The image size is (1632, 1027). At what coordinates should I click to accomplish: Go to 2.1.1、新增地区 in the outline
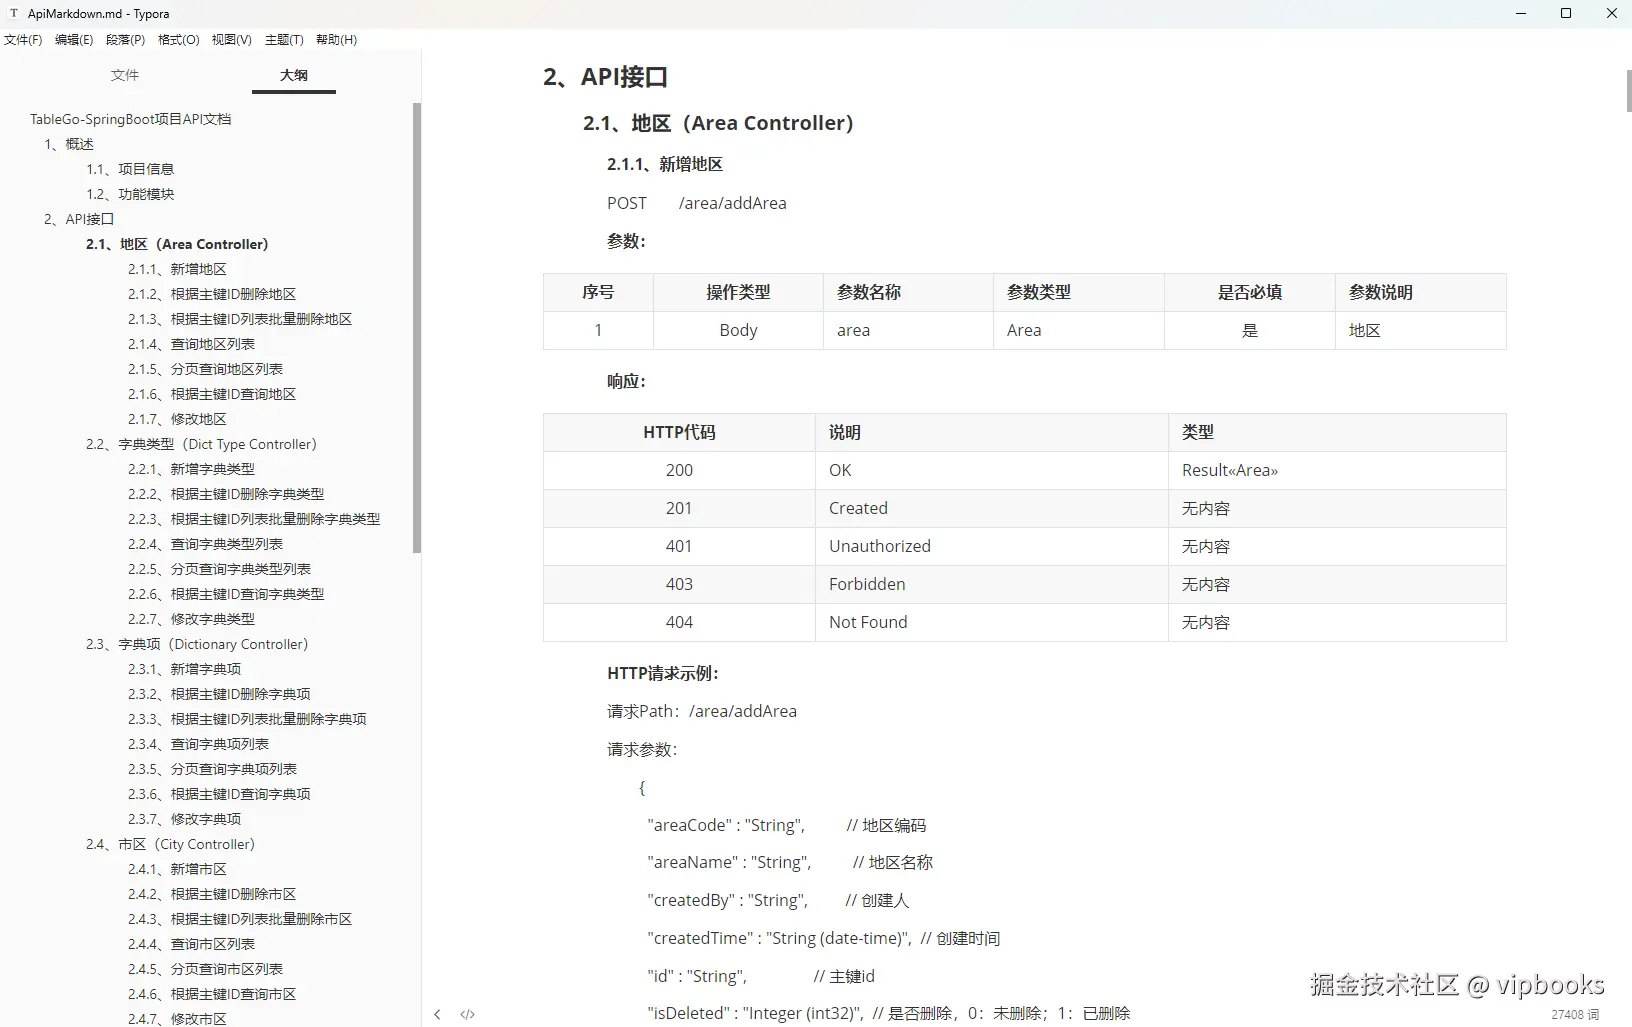(177, 269)
